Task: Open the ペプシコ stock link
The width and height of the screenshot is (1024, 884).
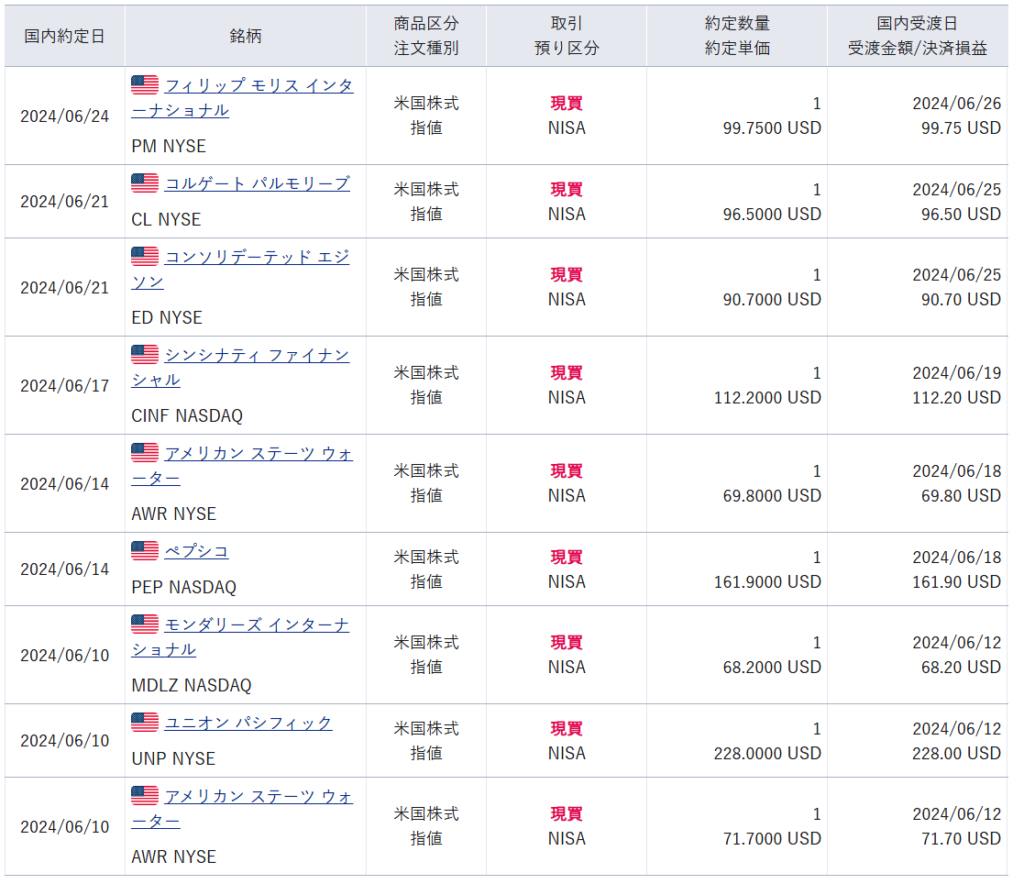Action: tap(197, 552)
